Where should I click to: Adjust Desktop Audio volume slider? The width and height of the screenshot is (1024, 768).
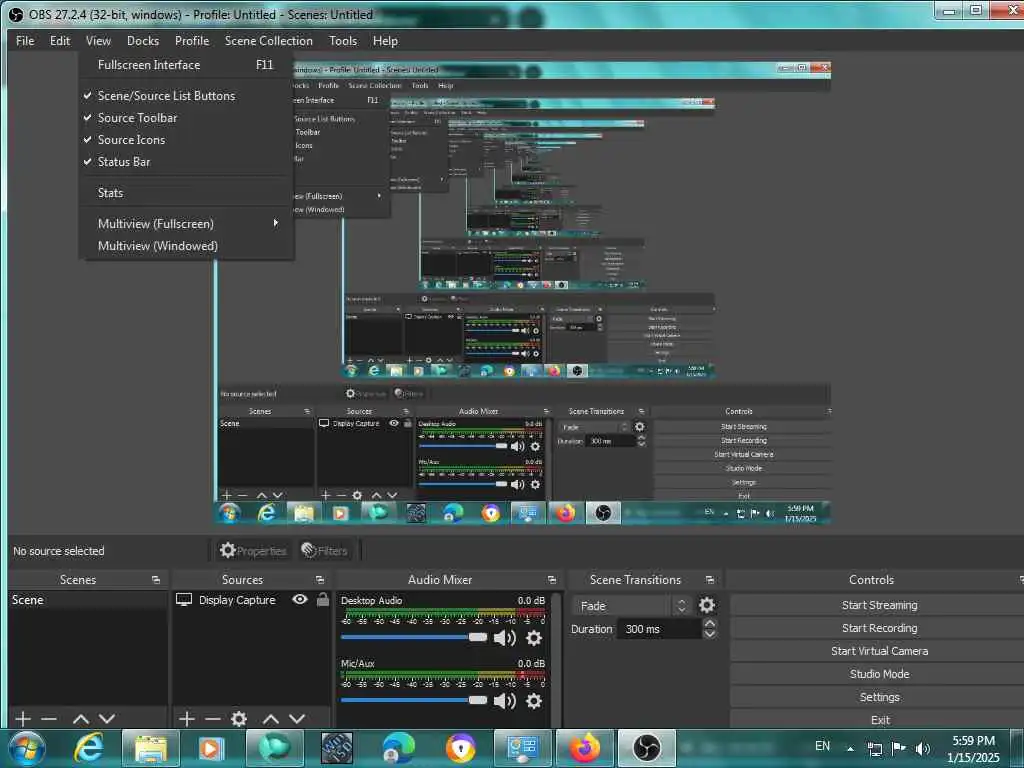pyautogui.click(x=414, y=637)
